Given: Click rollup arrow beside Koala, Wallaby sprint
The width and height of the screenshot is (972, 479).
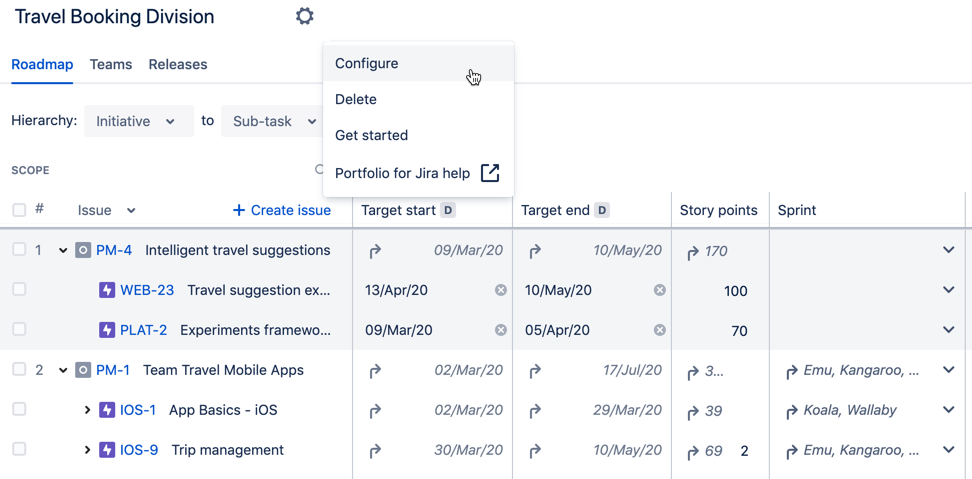Looking at the screenshot, I should [792, 411].
